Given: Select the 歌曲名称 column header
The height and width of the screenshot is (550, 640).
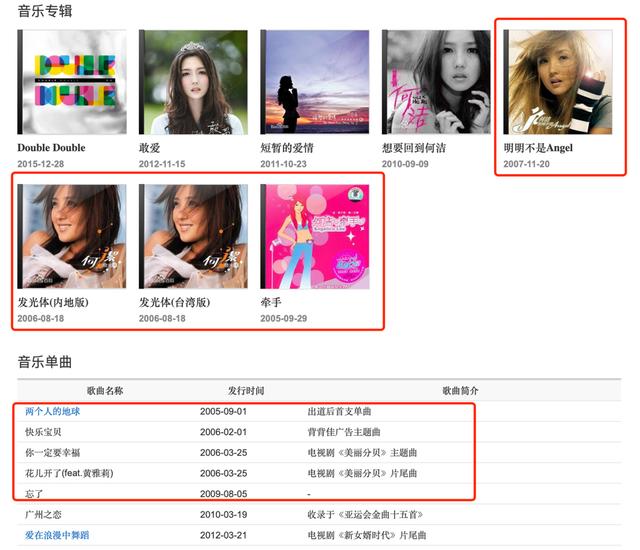Looking at the screenshot, I should coord(105,390).
